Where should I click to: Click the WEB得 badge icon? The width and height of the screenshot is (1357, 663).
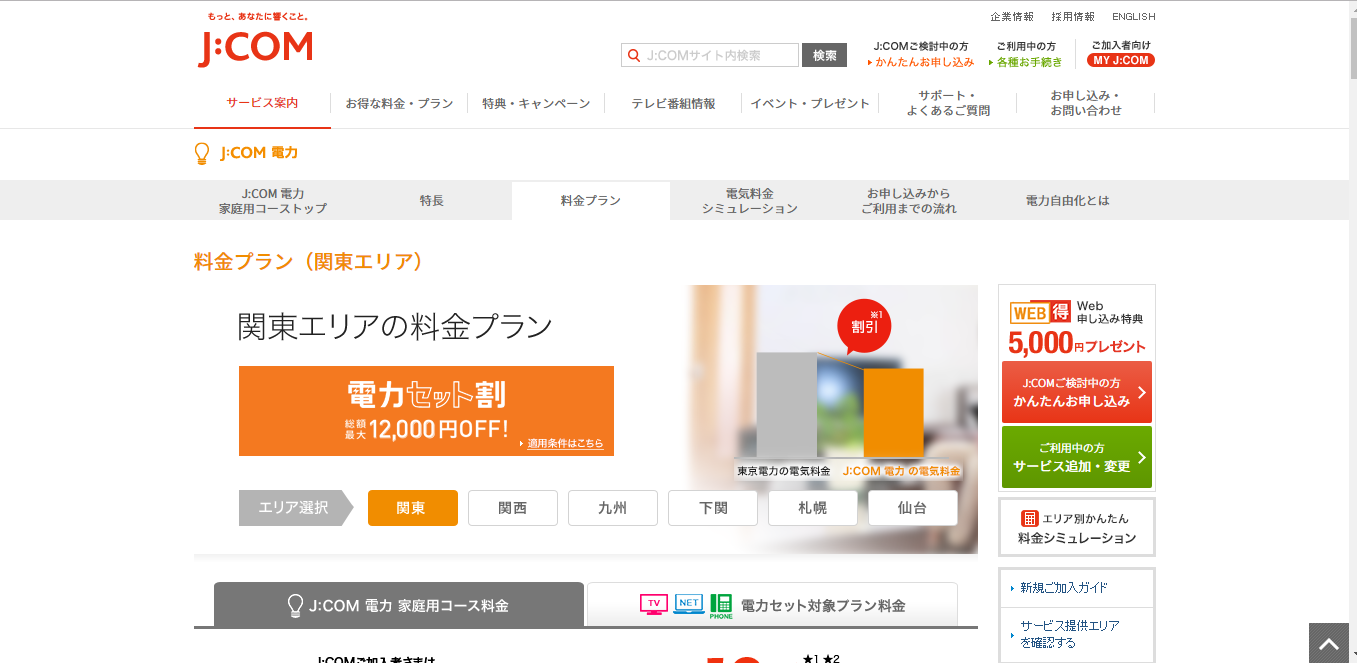point(1040,312)
